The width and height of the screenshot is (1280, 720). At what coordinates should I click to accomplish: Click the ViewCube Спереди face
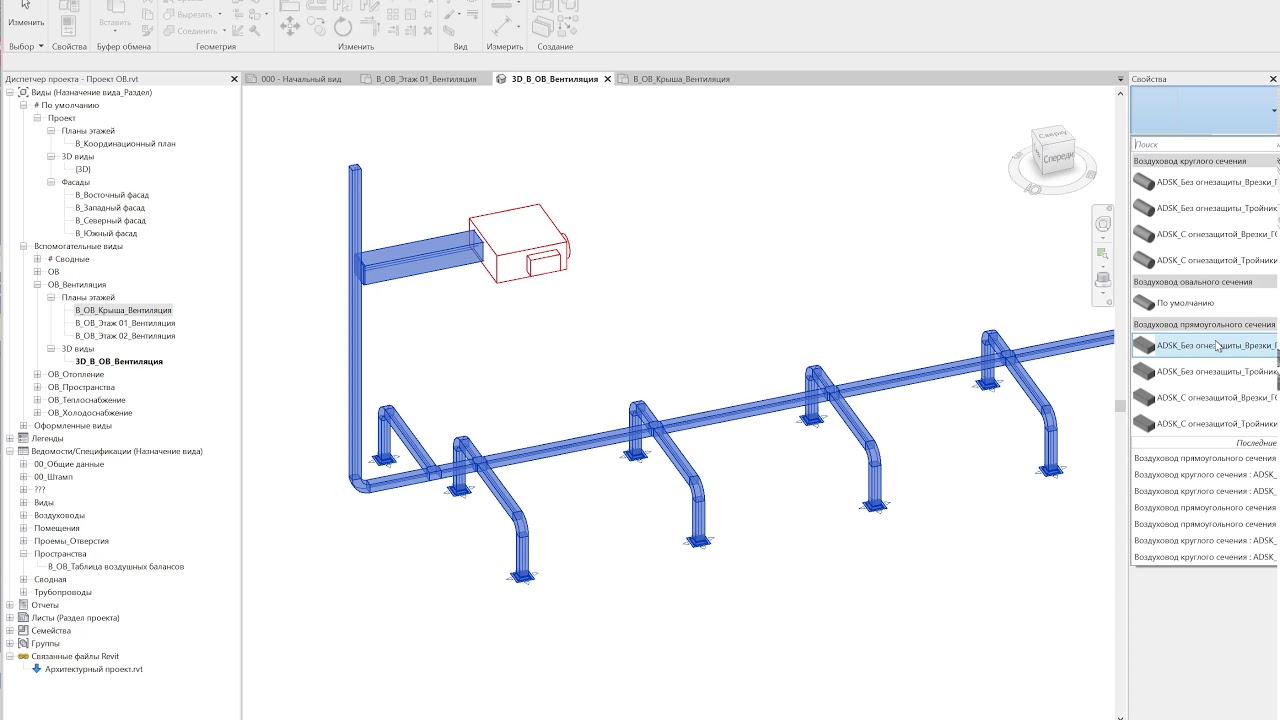click(1057, 158)
